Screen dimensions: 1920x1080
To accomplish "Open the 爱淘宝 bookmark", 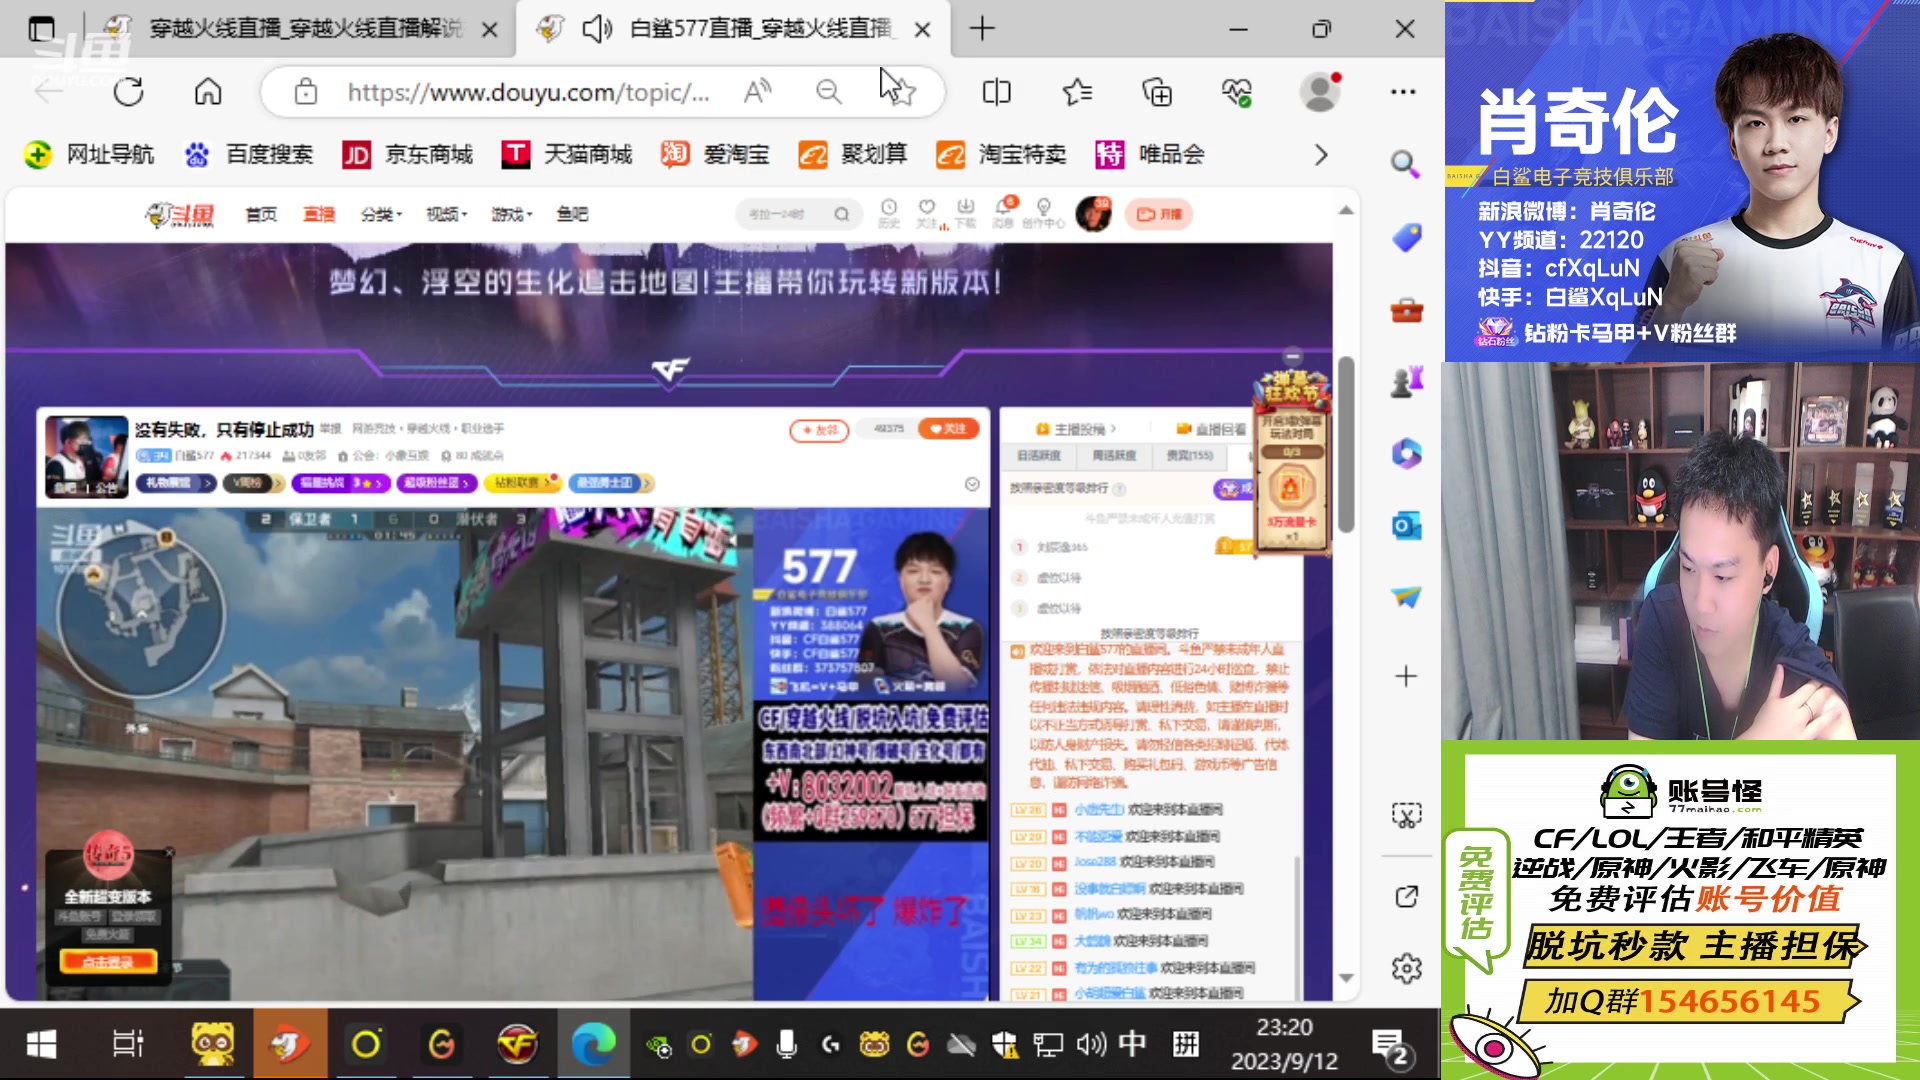I will coord(715,154).
